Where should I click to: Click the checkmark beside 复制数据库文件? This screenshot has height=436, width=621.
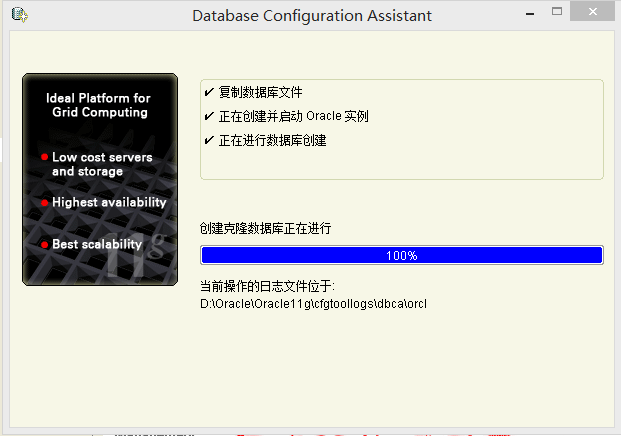209,92
